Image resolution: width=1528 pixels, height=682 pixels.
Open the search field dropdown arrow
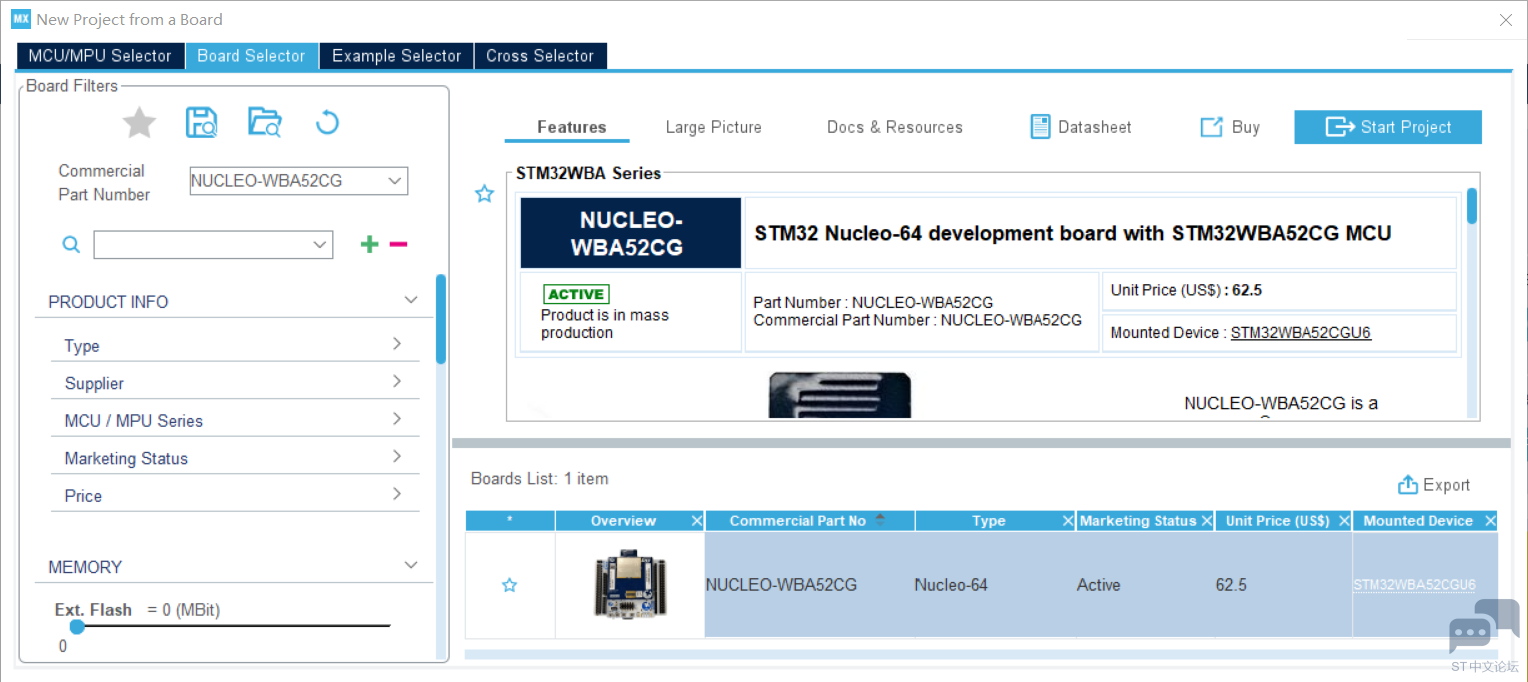[x=320, y=245]
